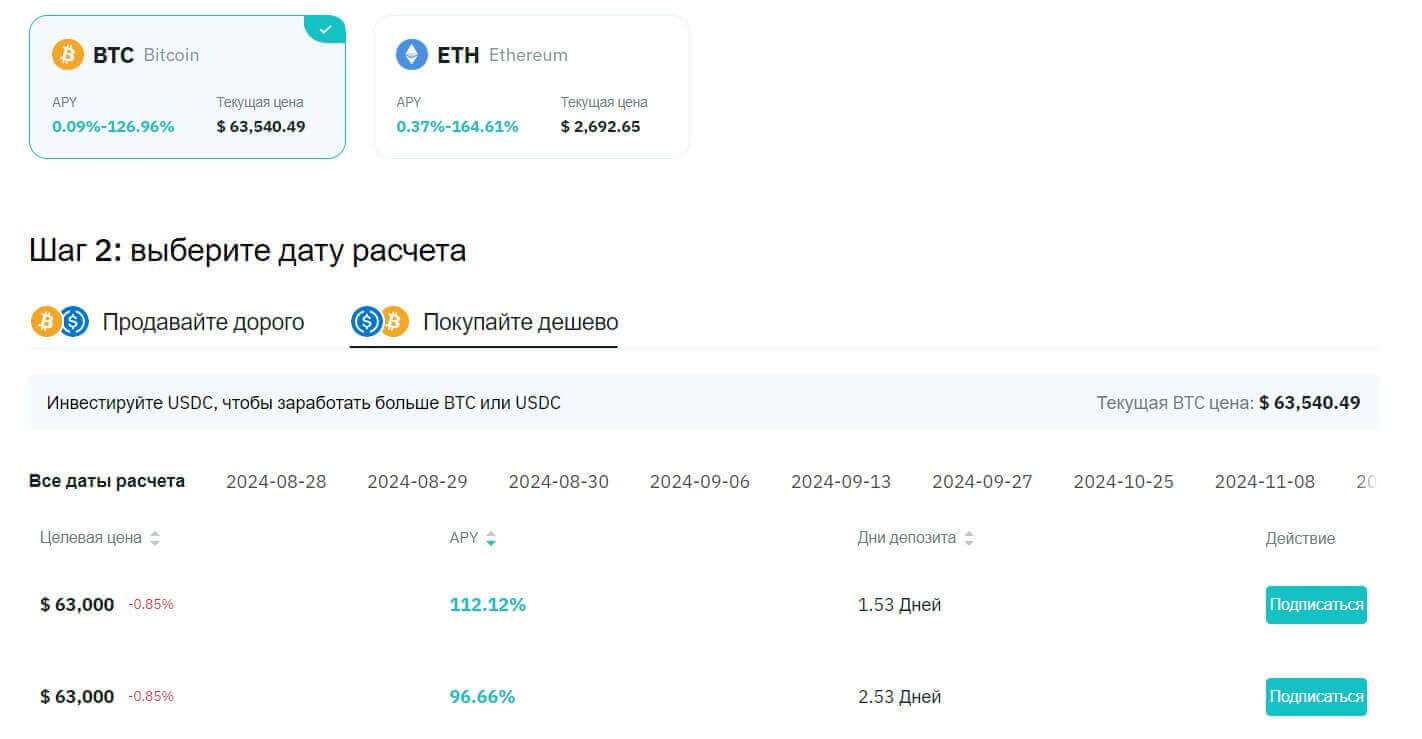This screenshot has width=1422, height=739.
Task: Show Все даты расчета filter
Action: 107,481
